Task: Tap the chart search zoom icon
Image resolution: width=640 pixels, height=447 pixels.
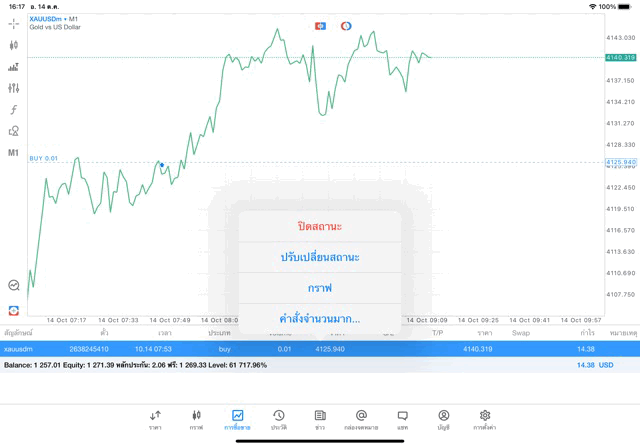Action: click(14, 285)
